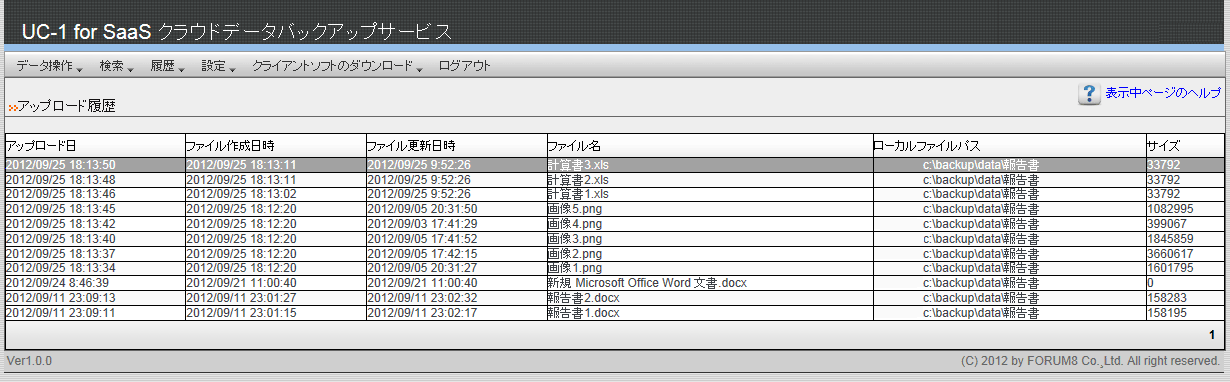
Task: Open the 検索 menu
Action: click(111, 66)
